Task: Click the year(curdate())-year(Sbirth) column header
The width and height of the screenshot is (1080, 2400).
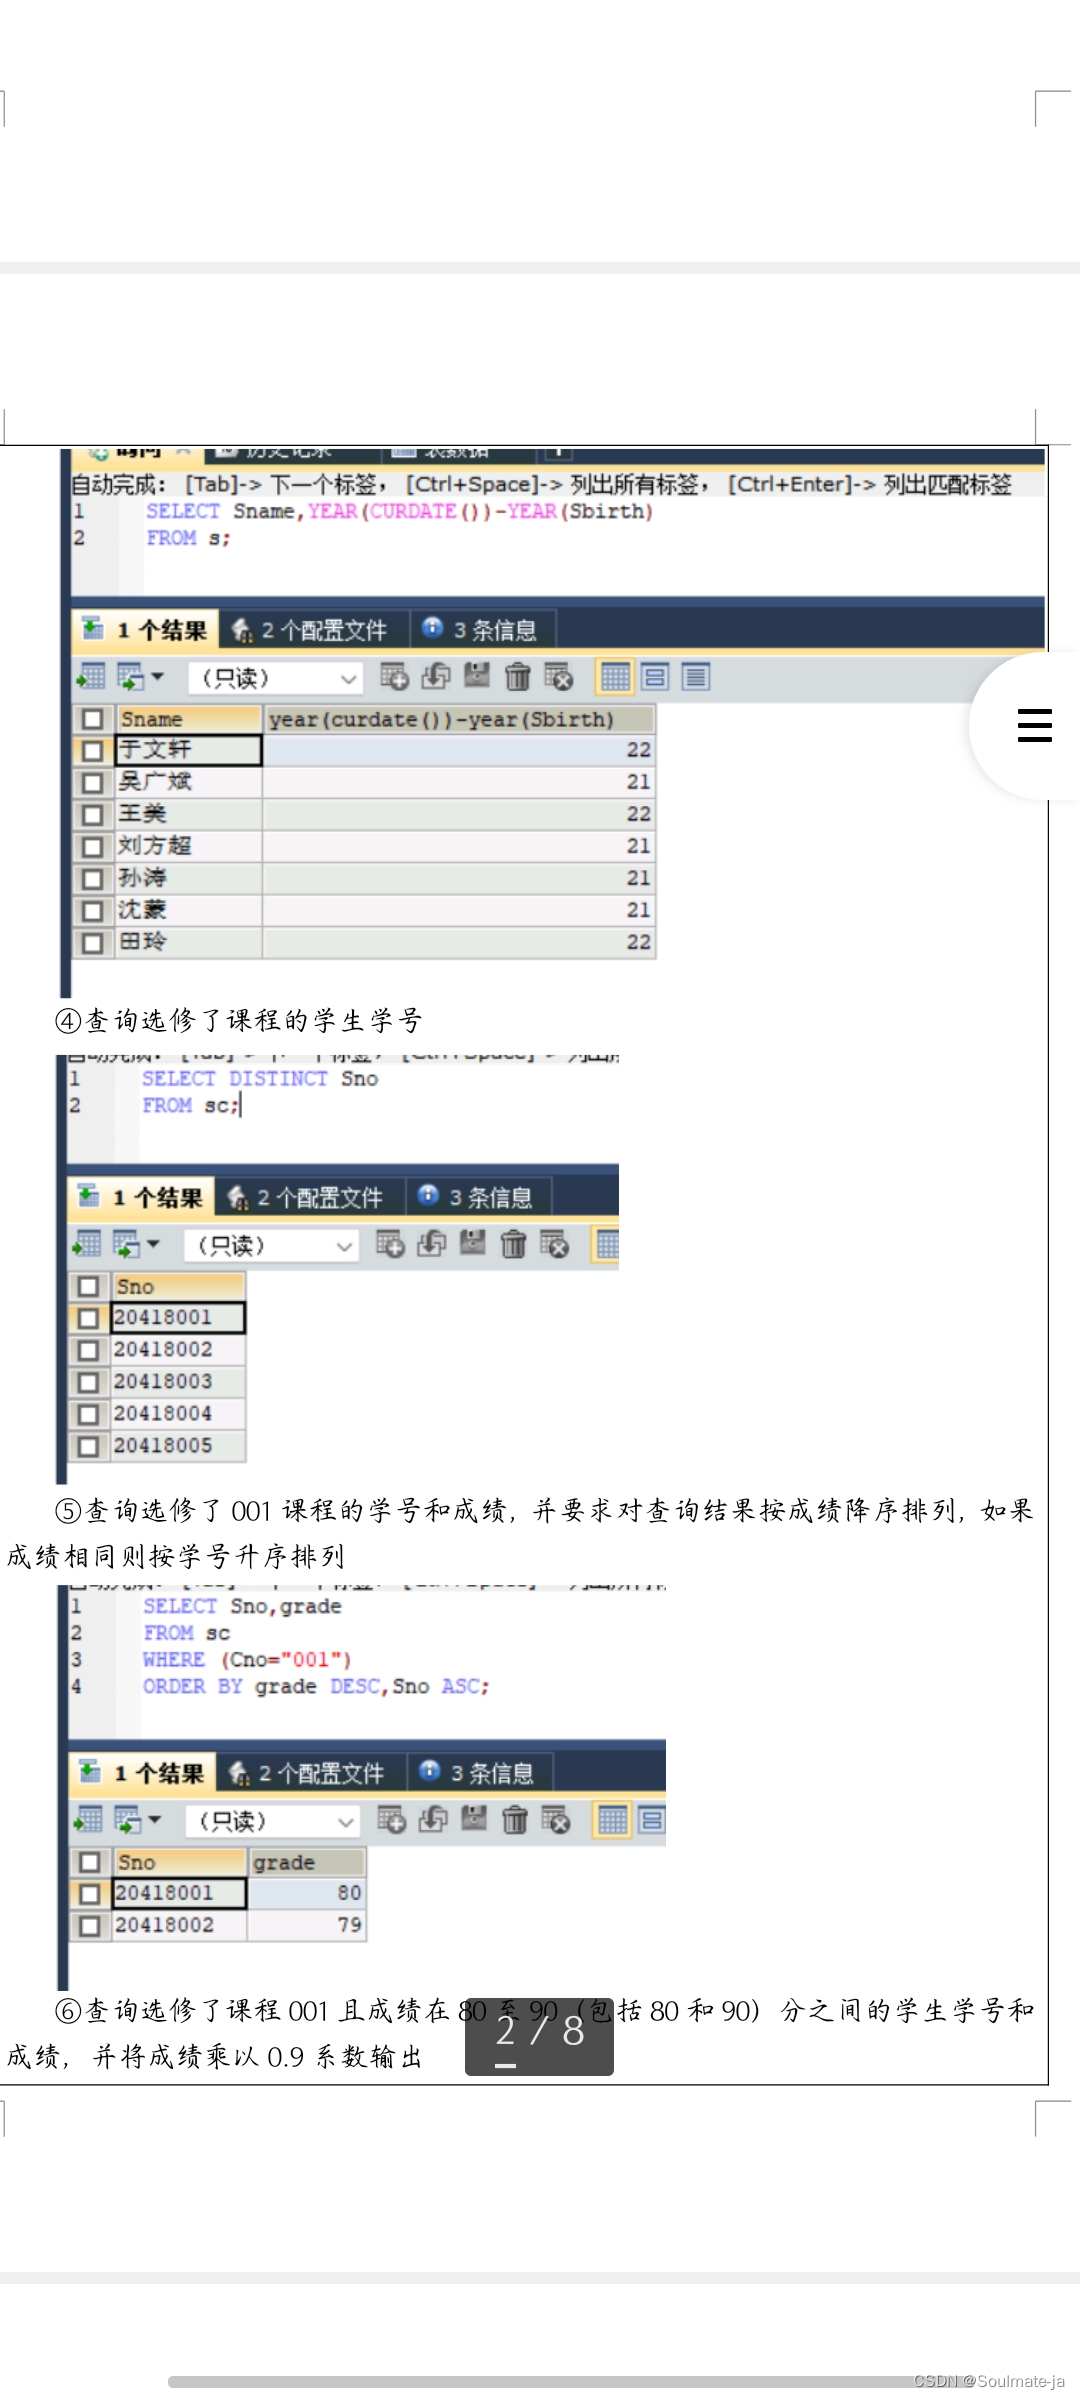Action: coord(460,719)
